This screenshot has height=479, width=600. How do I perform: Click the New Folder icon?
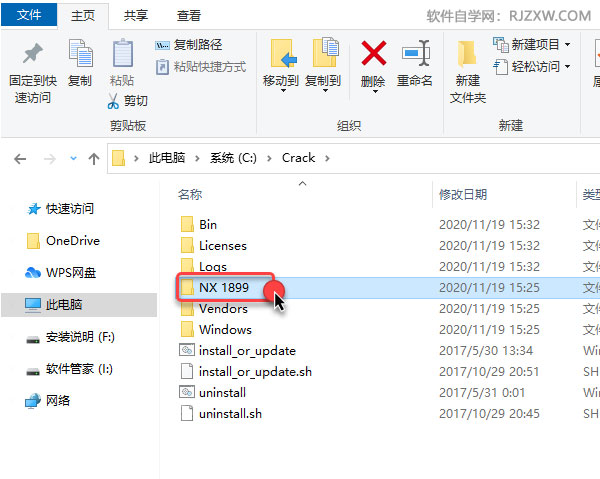click(x=467, y=53)
